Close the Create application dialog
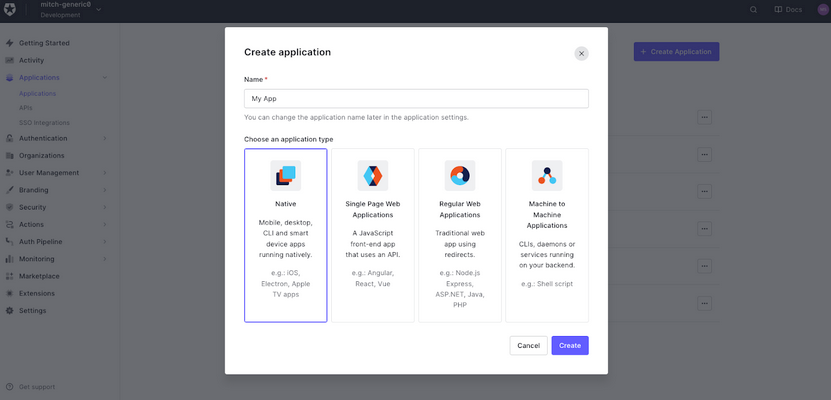 [x=581, y=53]
